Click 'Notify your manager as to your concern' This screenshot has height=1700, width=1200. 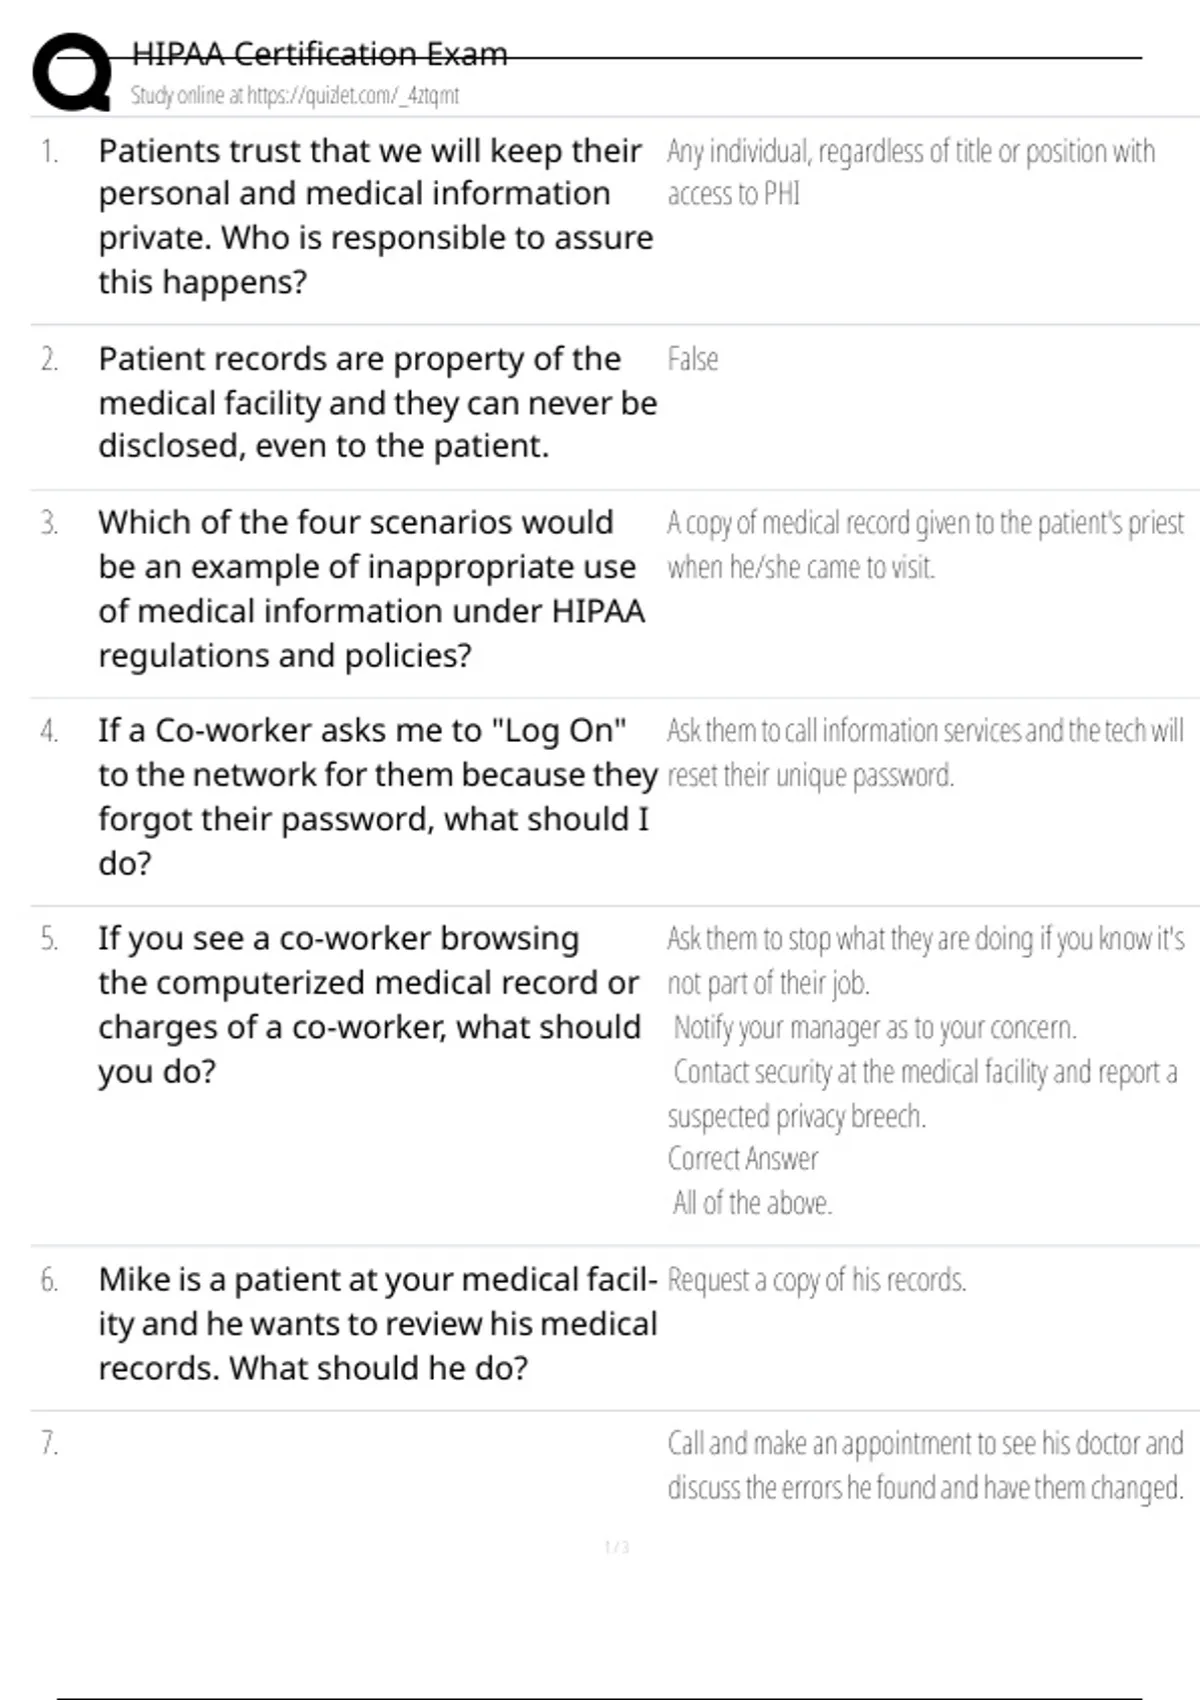(x=874, y=1028)
